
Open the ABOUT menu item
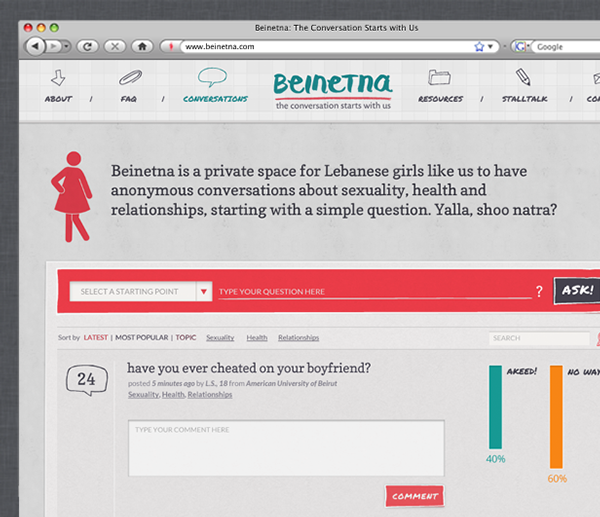(58, 99)
